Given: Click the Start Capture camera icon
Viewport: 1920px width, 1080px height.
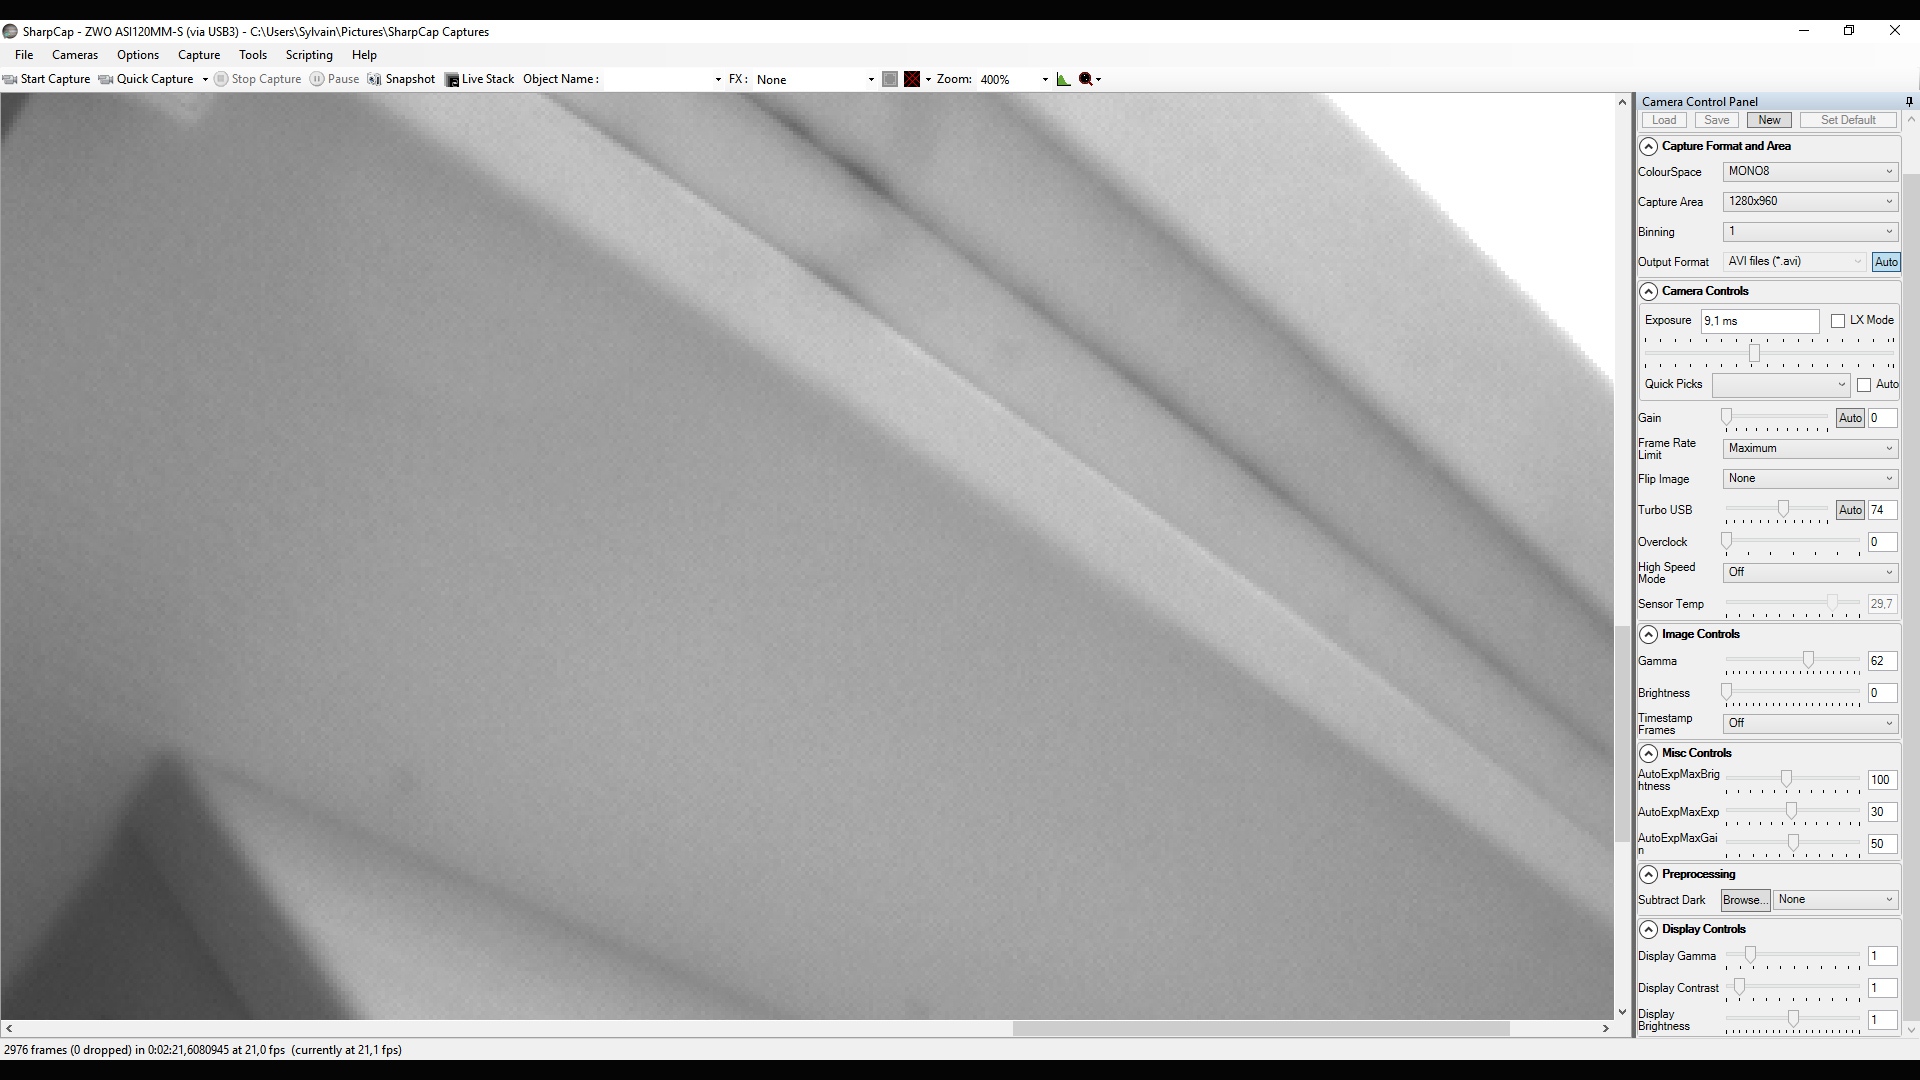Looking at the screenshot, I should (10, 79).
